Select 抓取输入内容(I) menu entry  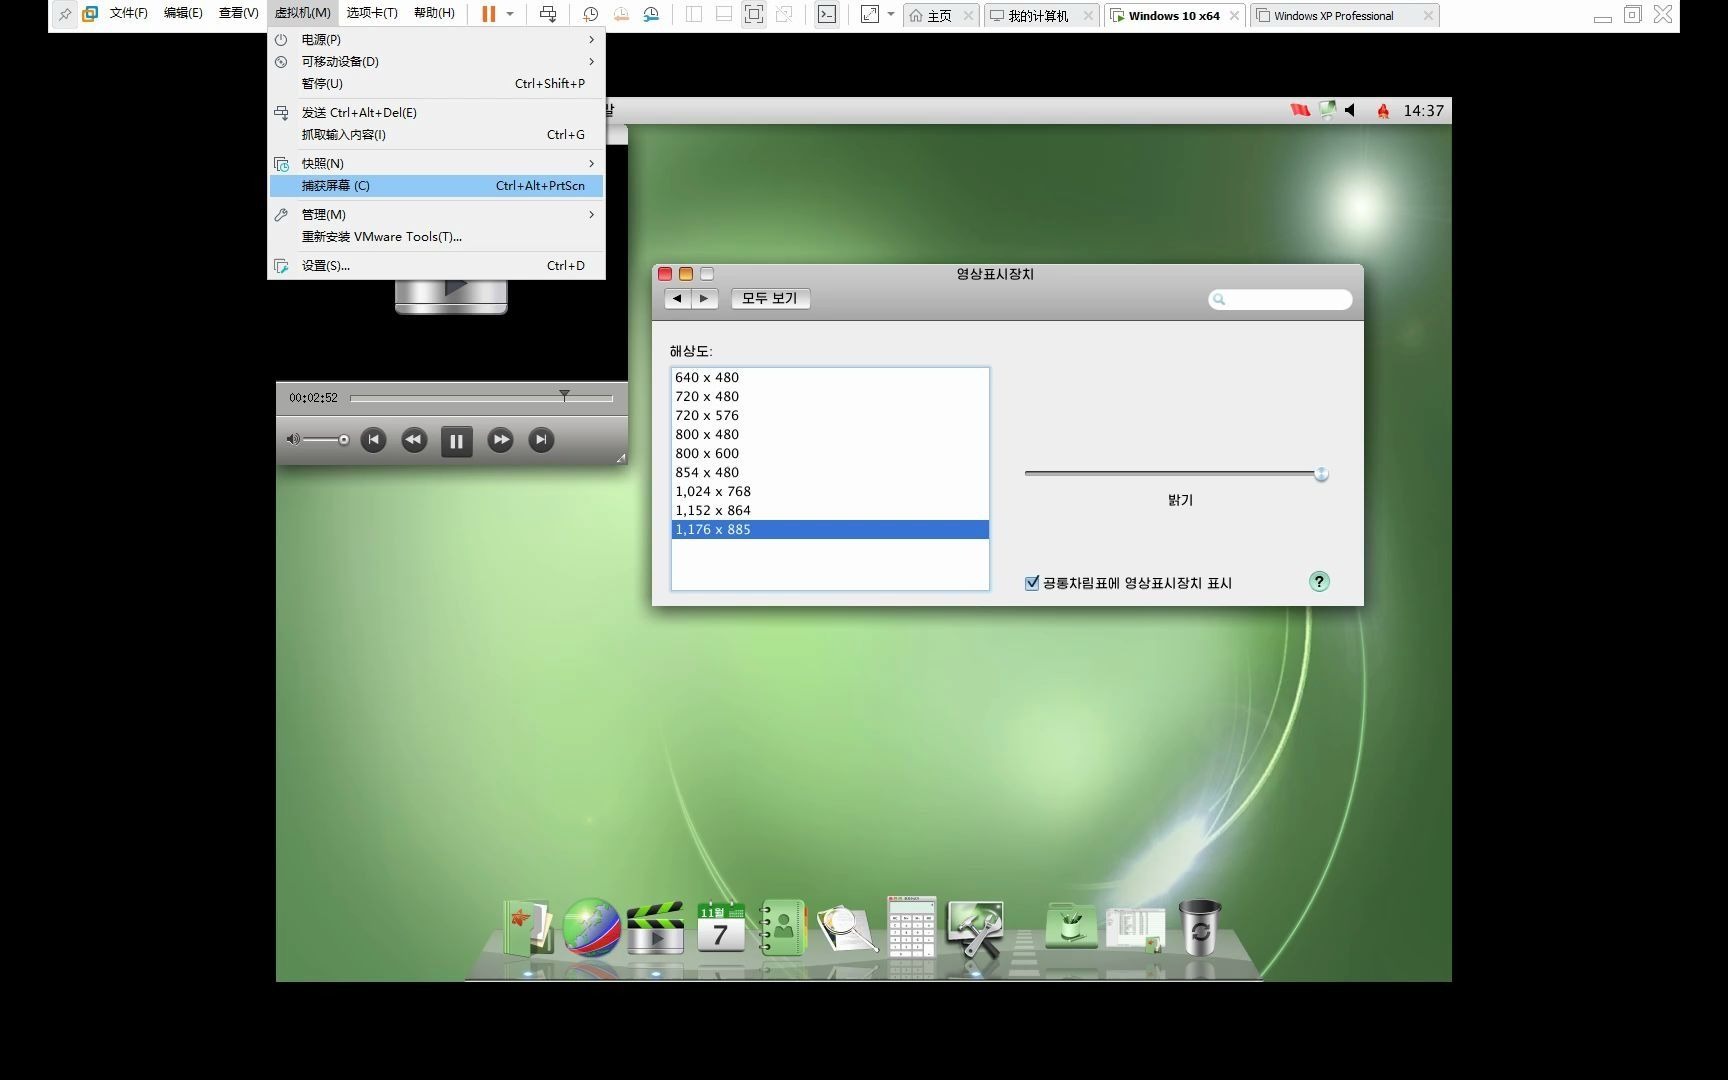pos(436,134)
